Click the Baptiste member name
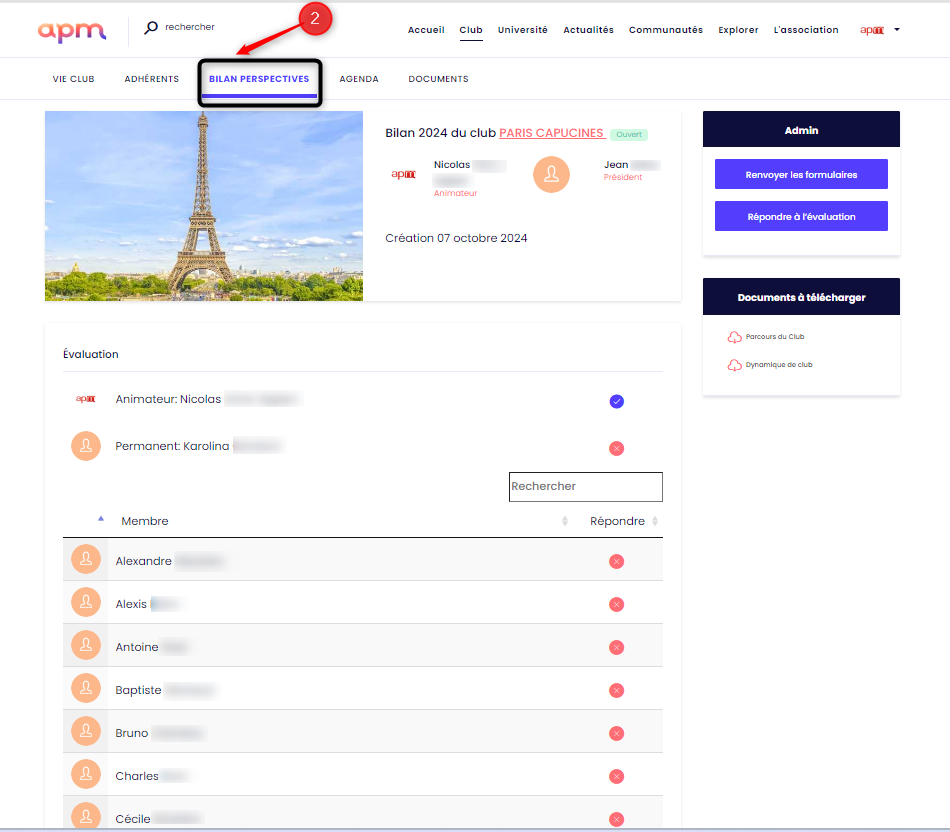Image resolution: width=950 pixels, height=832 pixels. pyautogui.click(x=138, y=690)
